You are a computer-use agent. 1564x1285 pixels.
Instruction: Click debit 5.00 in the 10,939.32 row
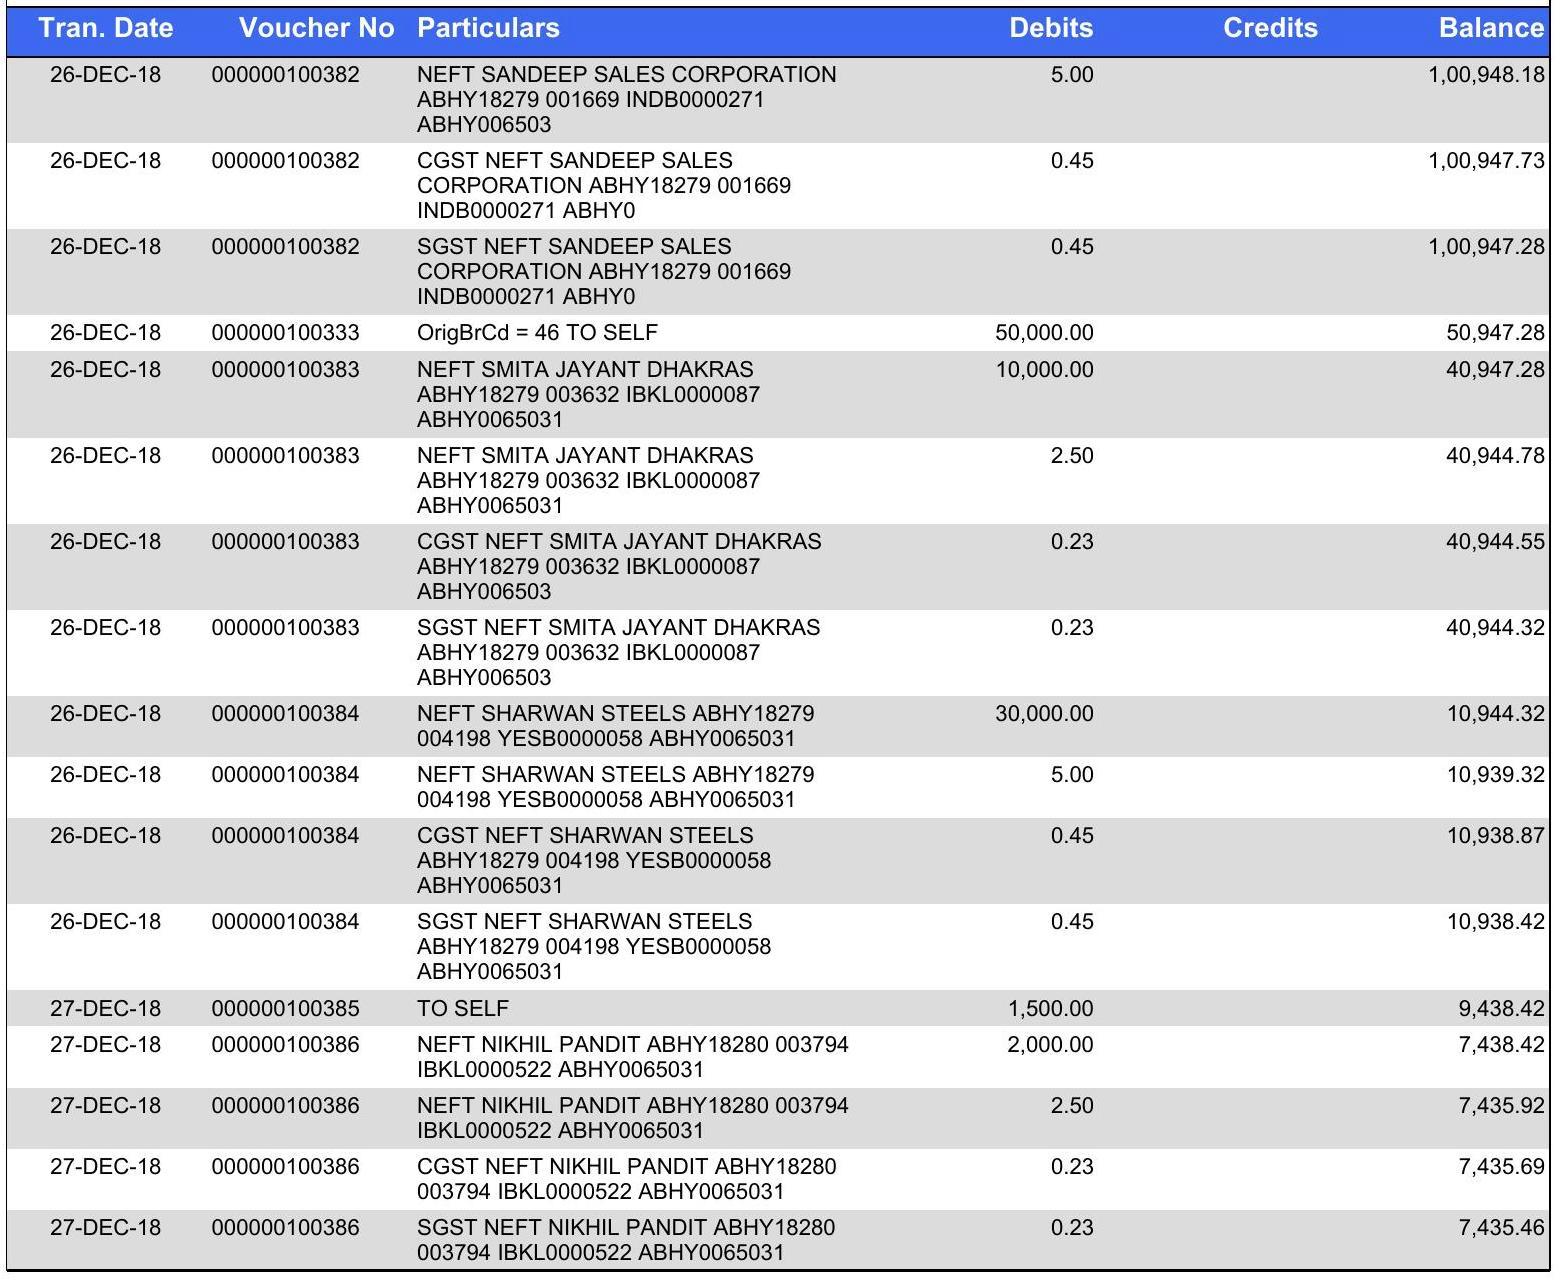[1072, 775]
